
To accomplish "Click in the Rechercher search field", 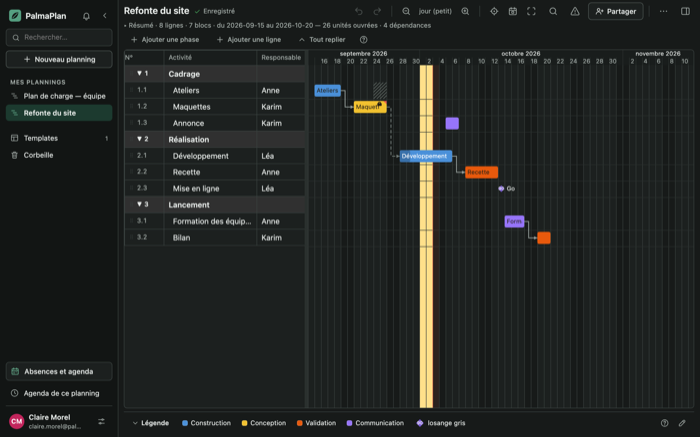I will click(59, 37).
